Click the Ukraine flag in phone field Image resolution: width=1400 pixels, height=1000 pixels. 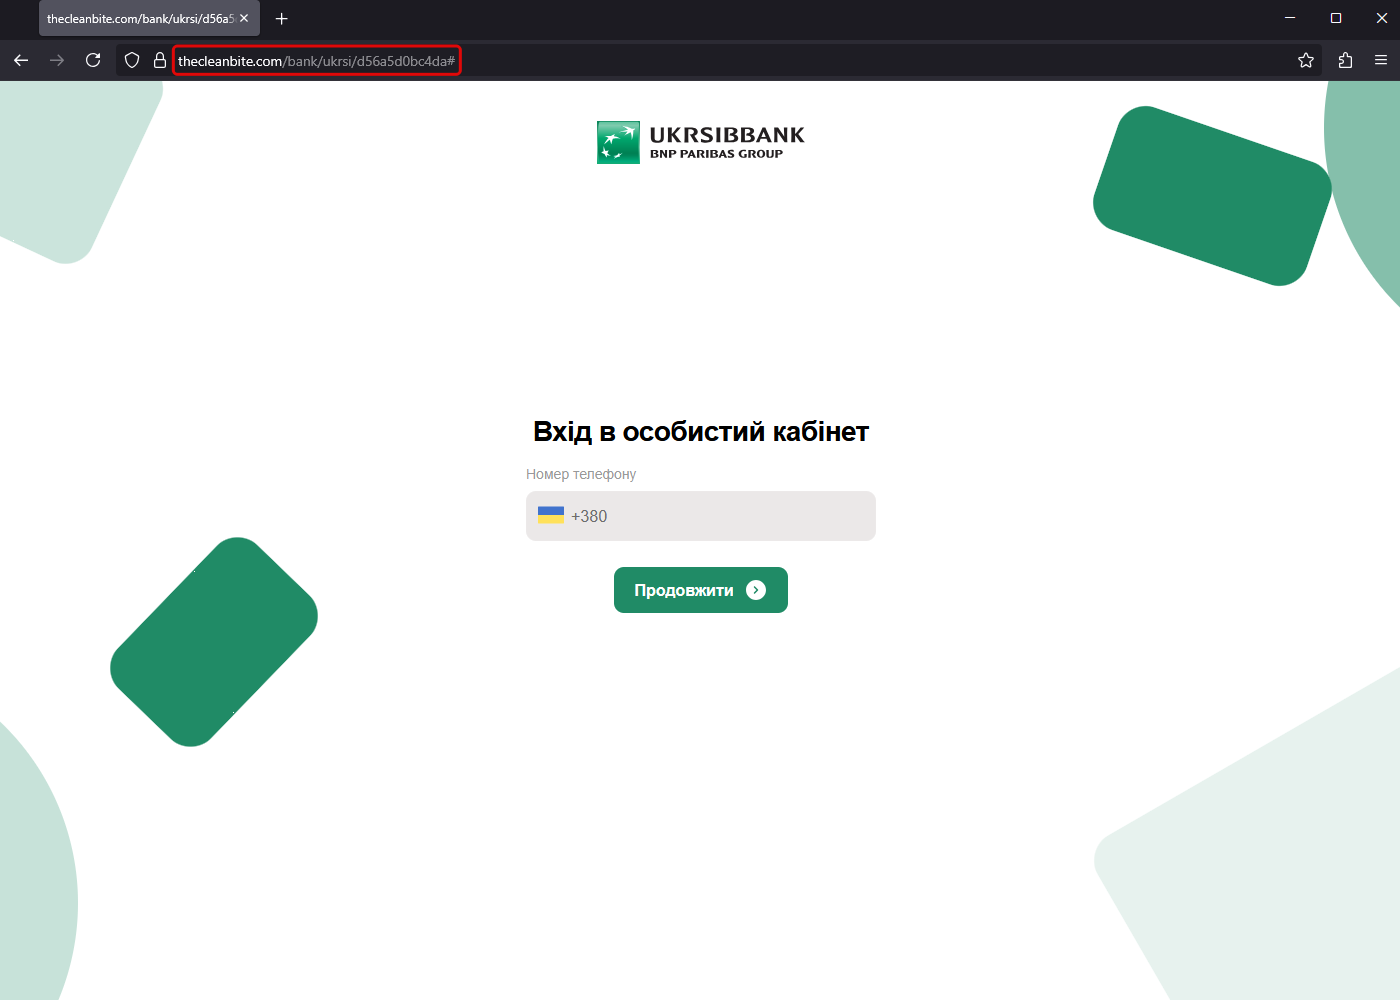(x=551, y=515)
